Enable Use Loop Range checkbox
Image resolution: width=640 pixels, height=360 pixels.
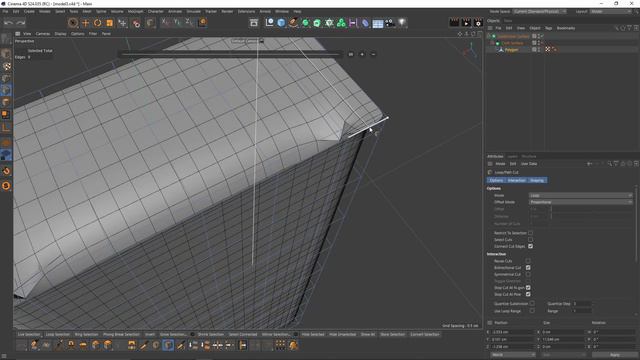[532, 311]
